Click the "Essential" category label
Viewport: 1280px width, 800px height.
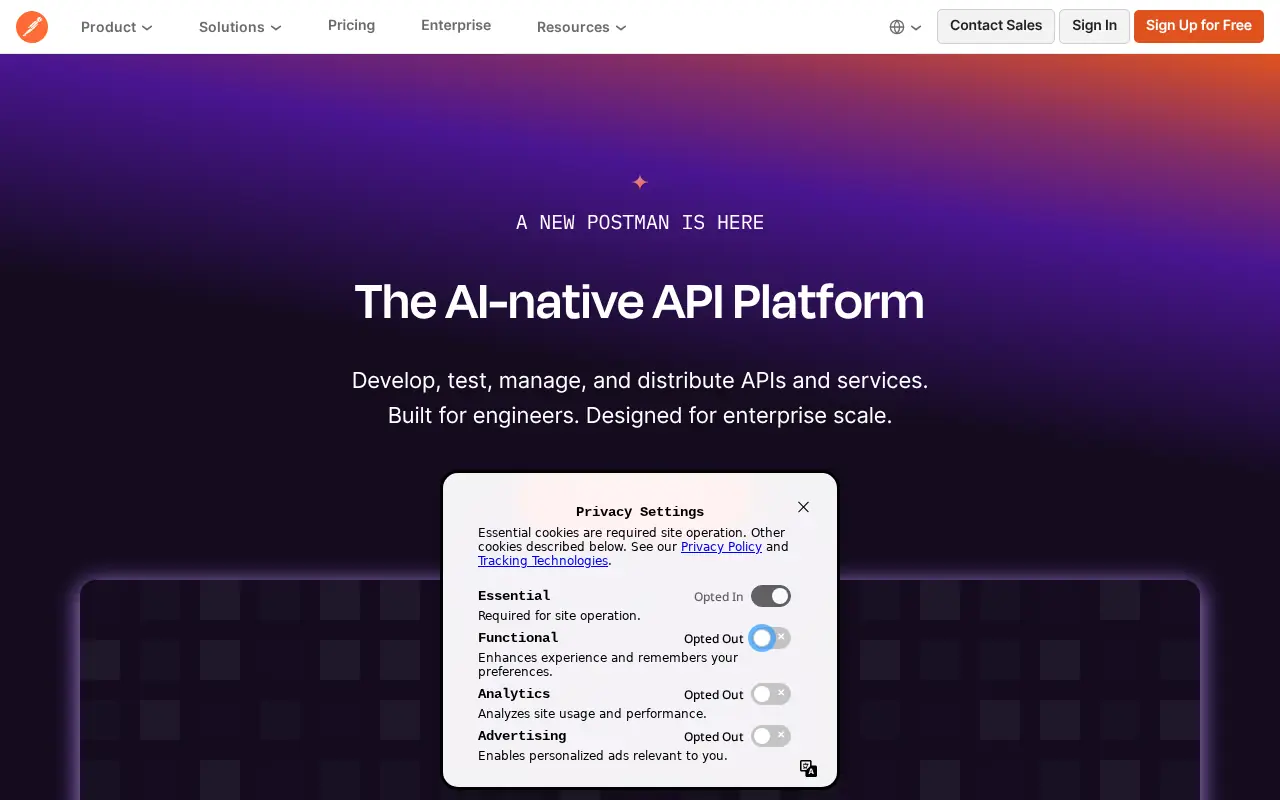(514, 596)
